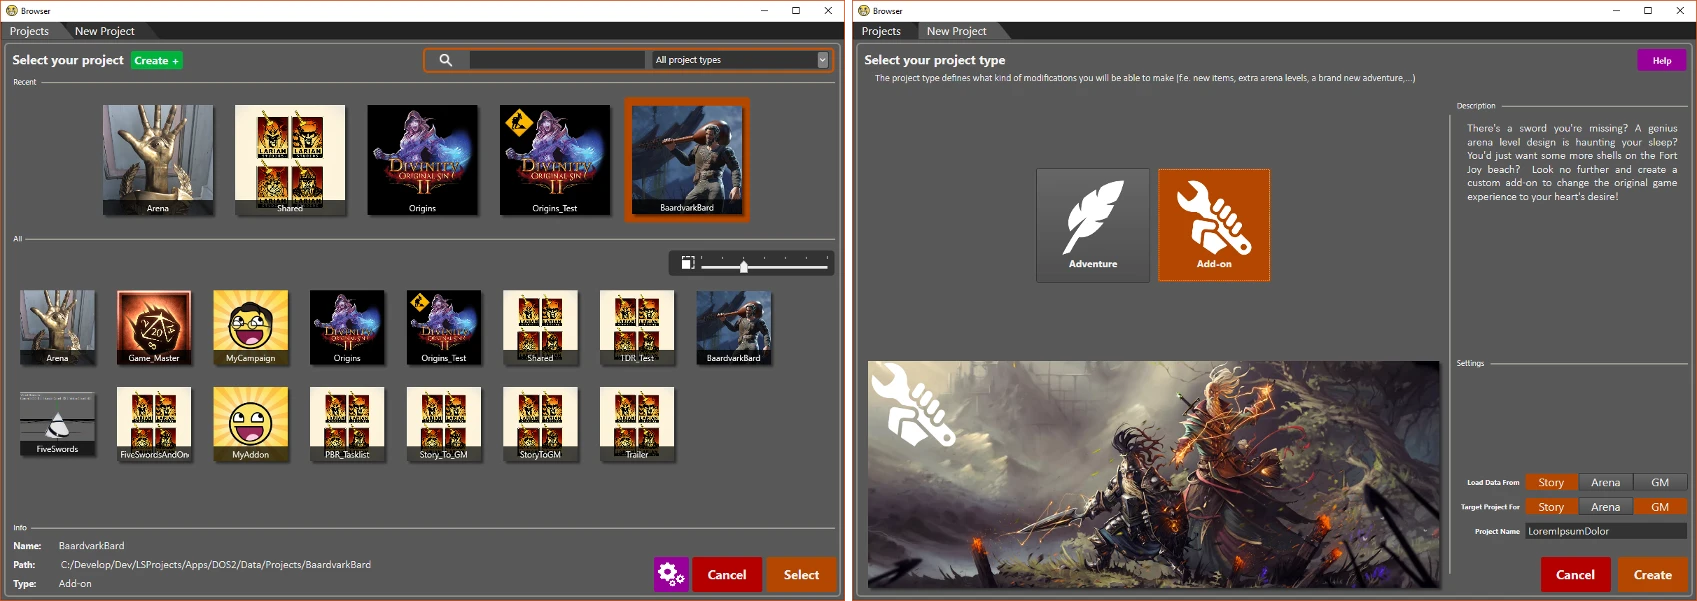Select the MyCampaign project
The width and height of the screenshot is (1697, 601).
click(x=251, y=328)
